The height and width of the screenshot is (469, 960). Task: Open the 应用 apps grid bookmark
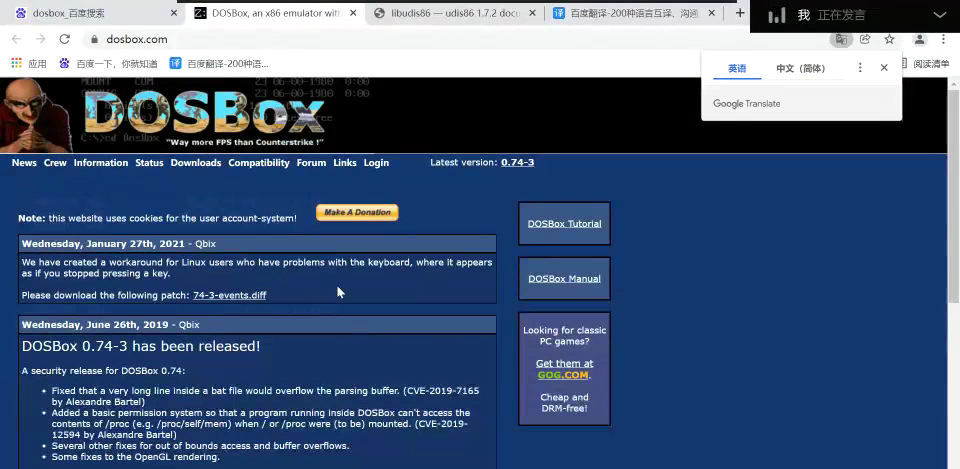[29, 63]
